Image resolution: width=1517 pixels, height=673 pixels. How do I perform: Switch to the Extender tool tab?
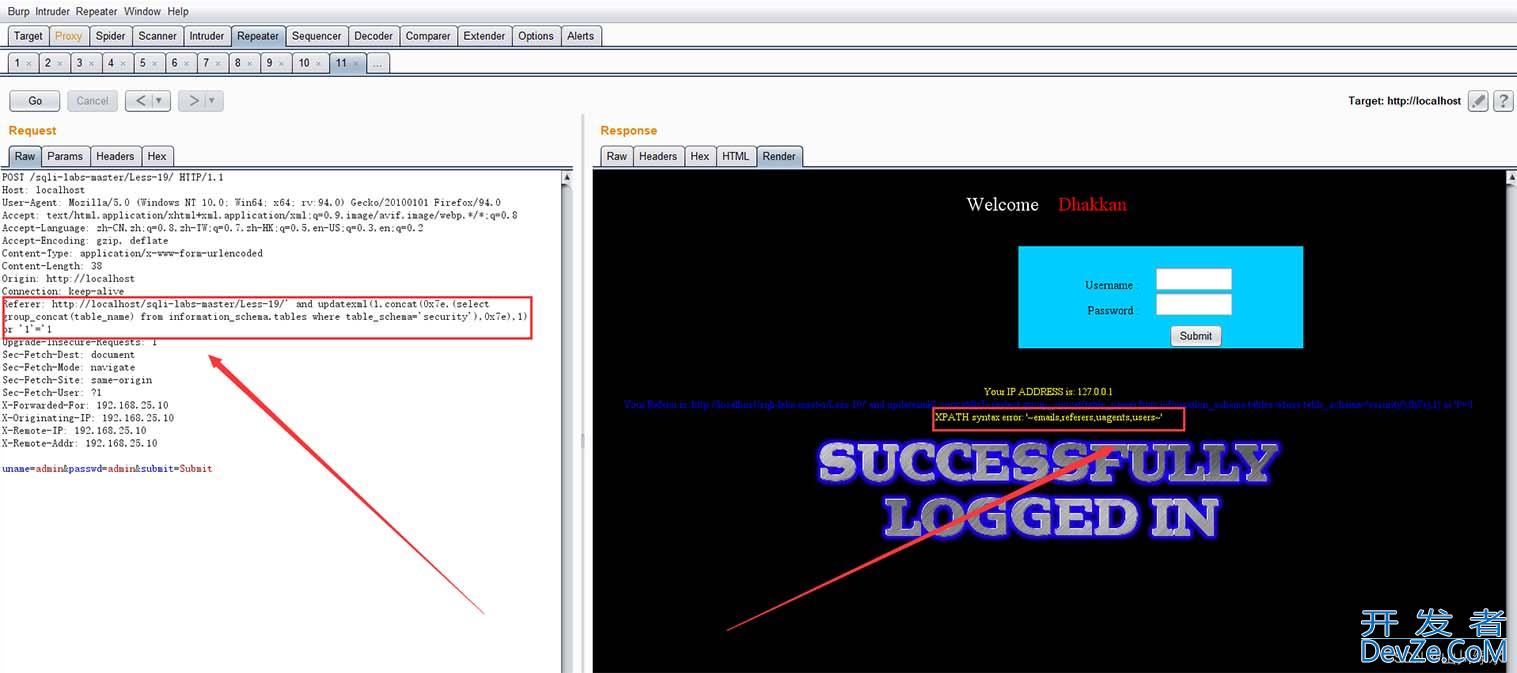485,36
